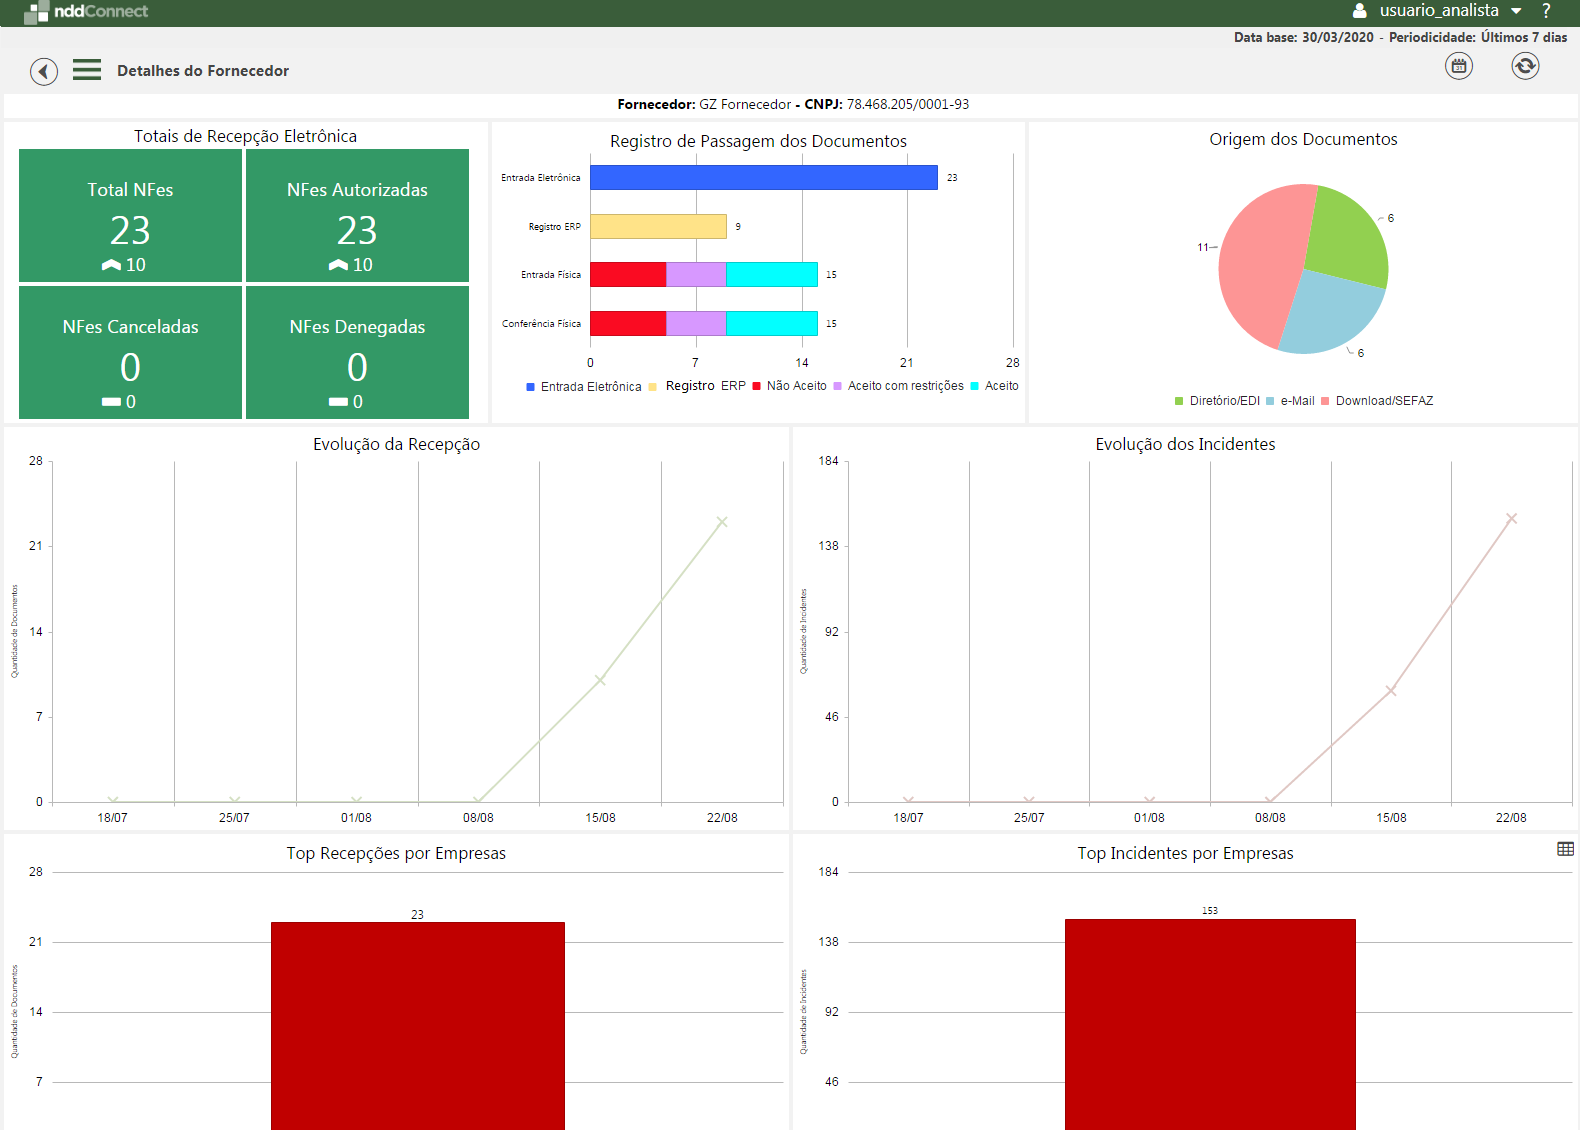Image resolution: width=1580 pixels, height=1130 pixels.
Task: Toggle Entrada Eletrônica legend series
Action: [x=584, y=387]
